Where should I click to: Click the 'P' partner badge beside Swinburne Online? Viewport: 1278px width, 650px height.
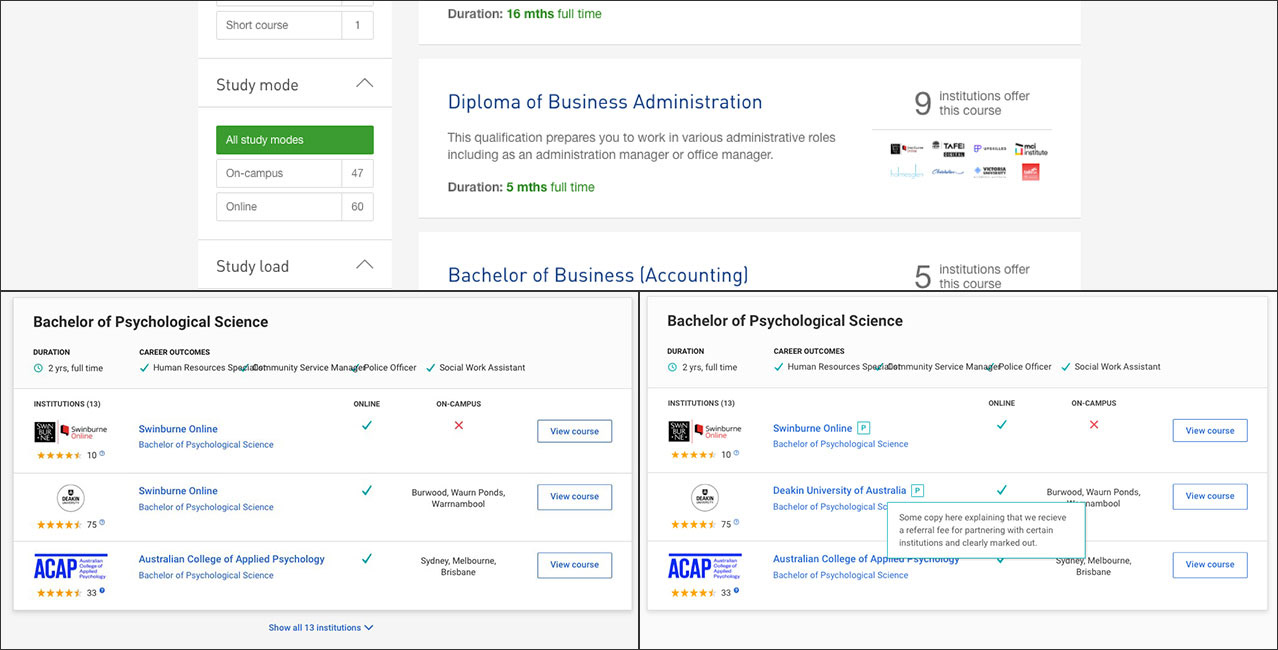864,428
